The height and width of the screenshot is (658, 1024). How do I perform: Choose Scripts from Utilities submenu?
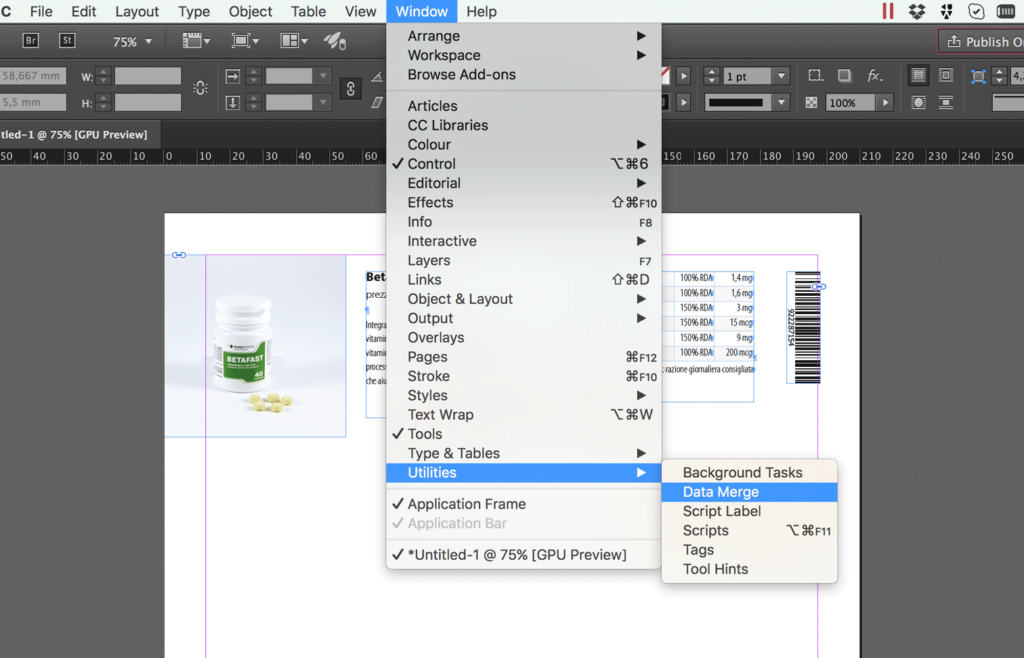tap(749, 531)
